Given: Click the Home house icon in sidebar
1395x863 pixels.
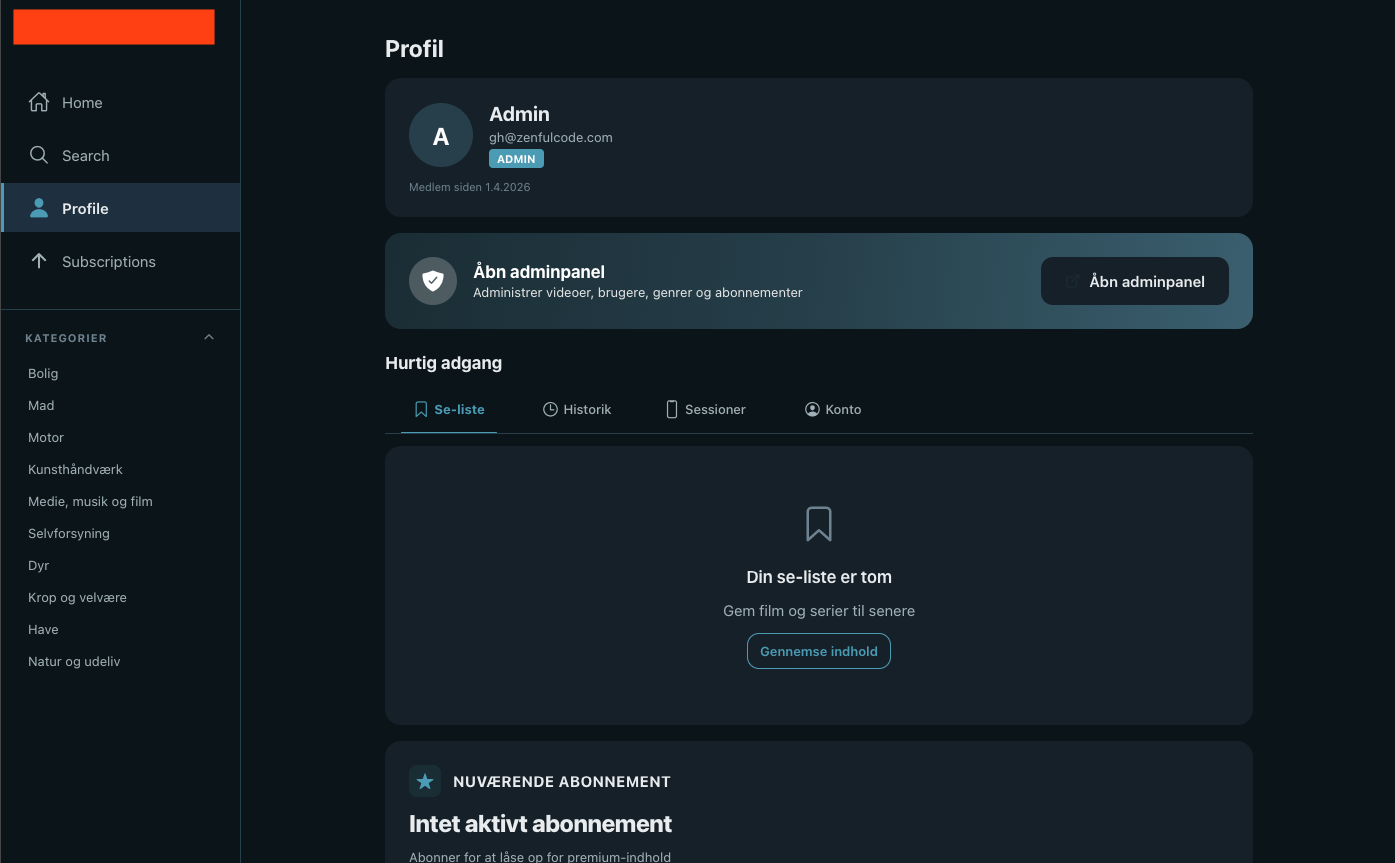Looking at the screenshot, I should point(39,102).
